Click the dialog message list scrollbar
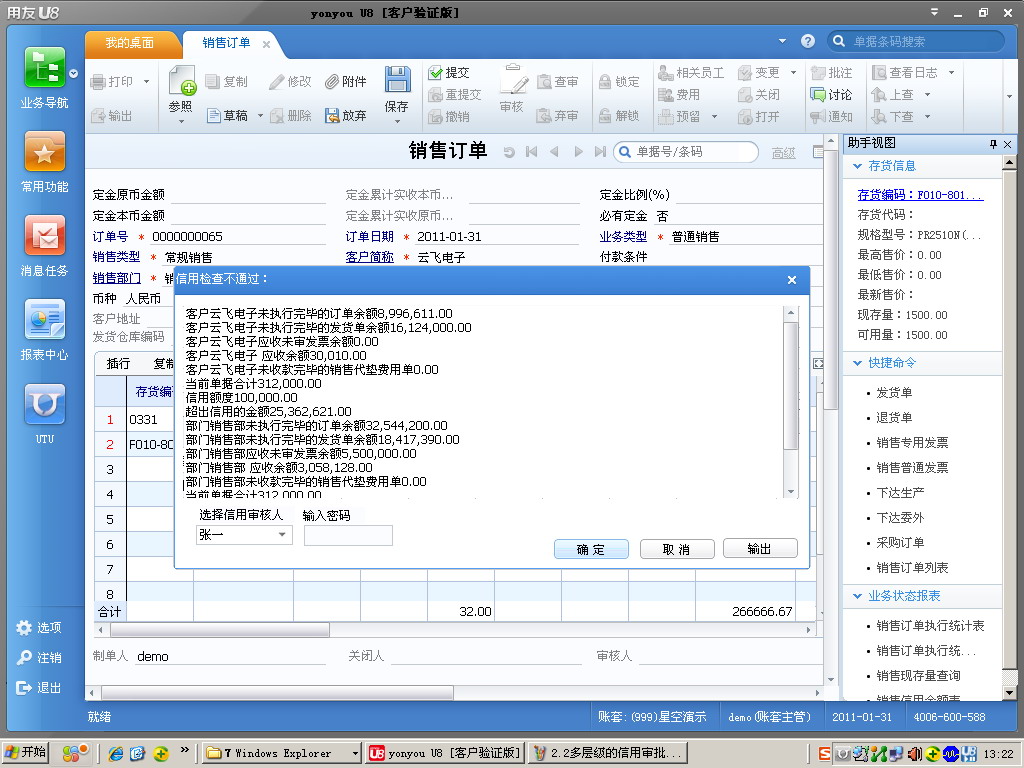The width and height of the screenshot is (1024, 768). click(790, 402)
